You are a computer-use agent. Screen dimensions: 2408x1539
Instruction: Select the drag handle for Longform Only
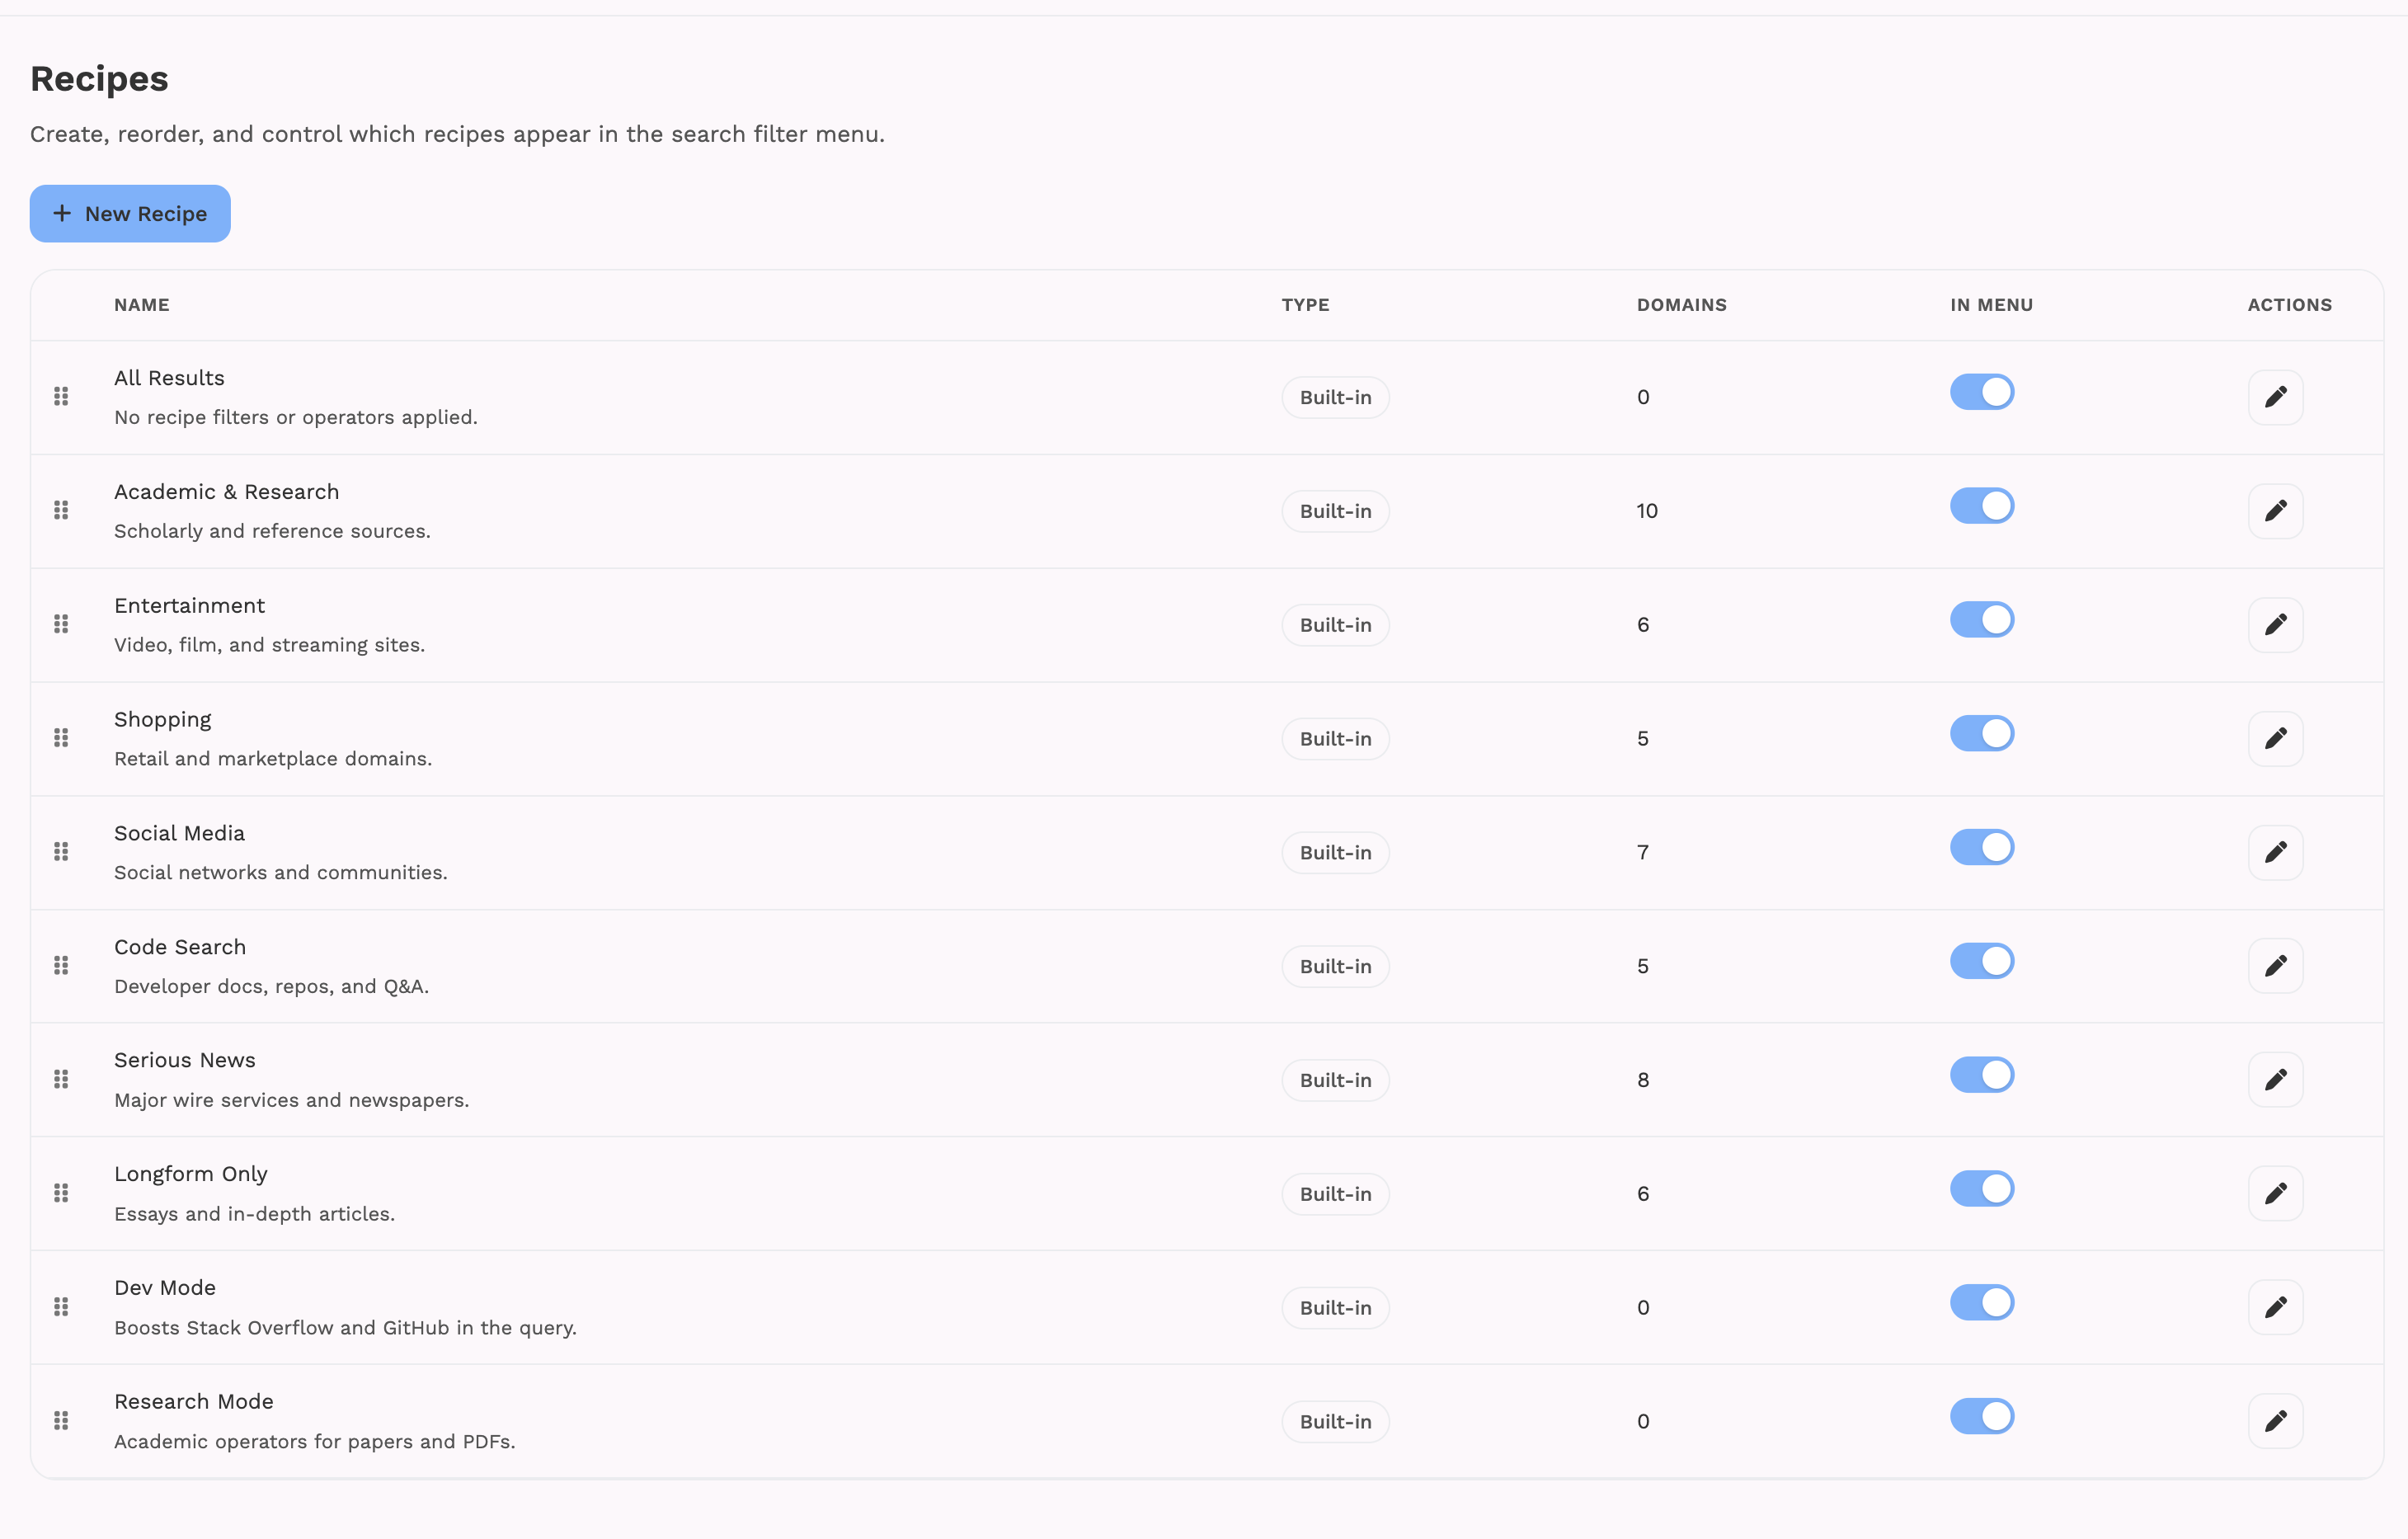click(x=61, y=1193)
